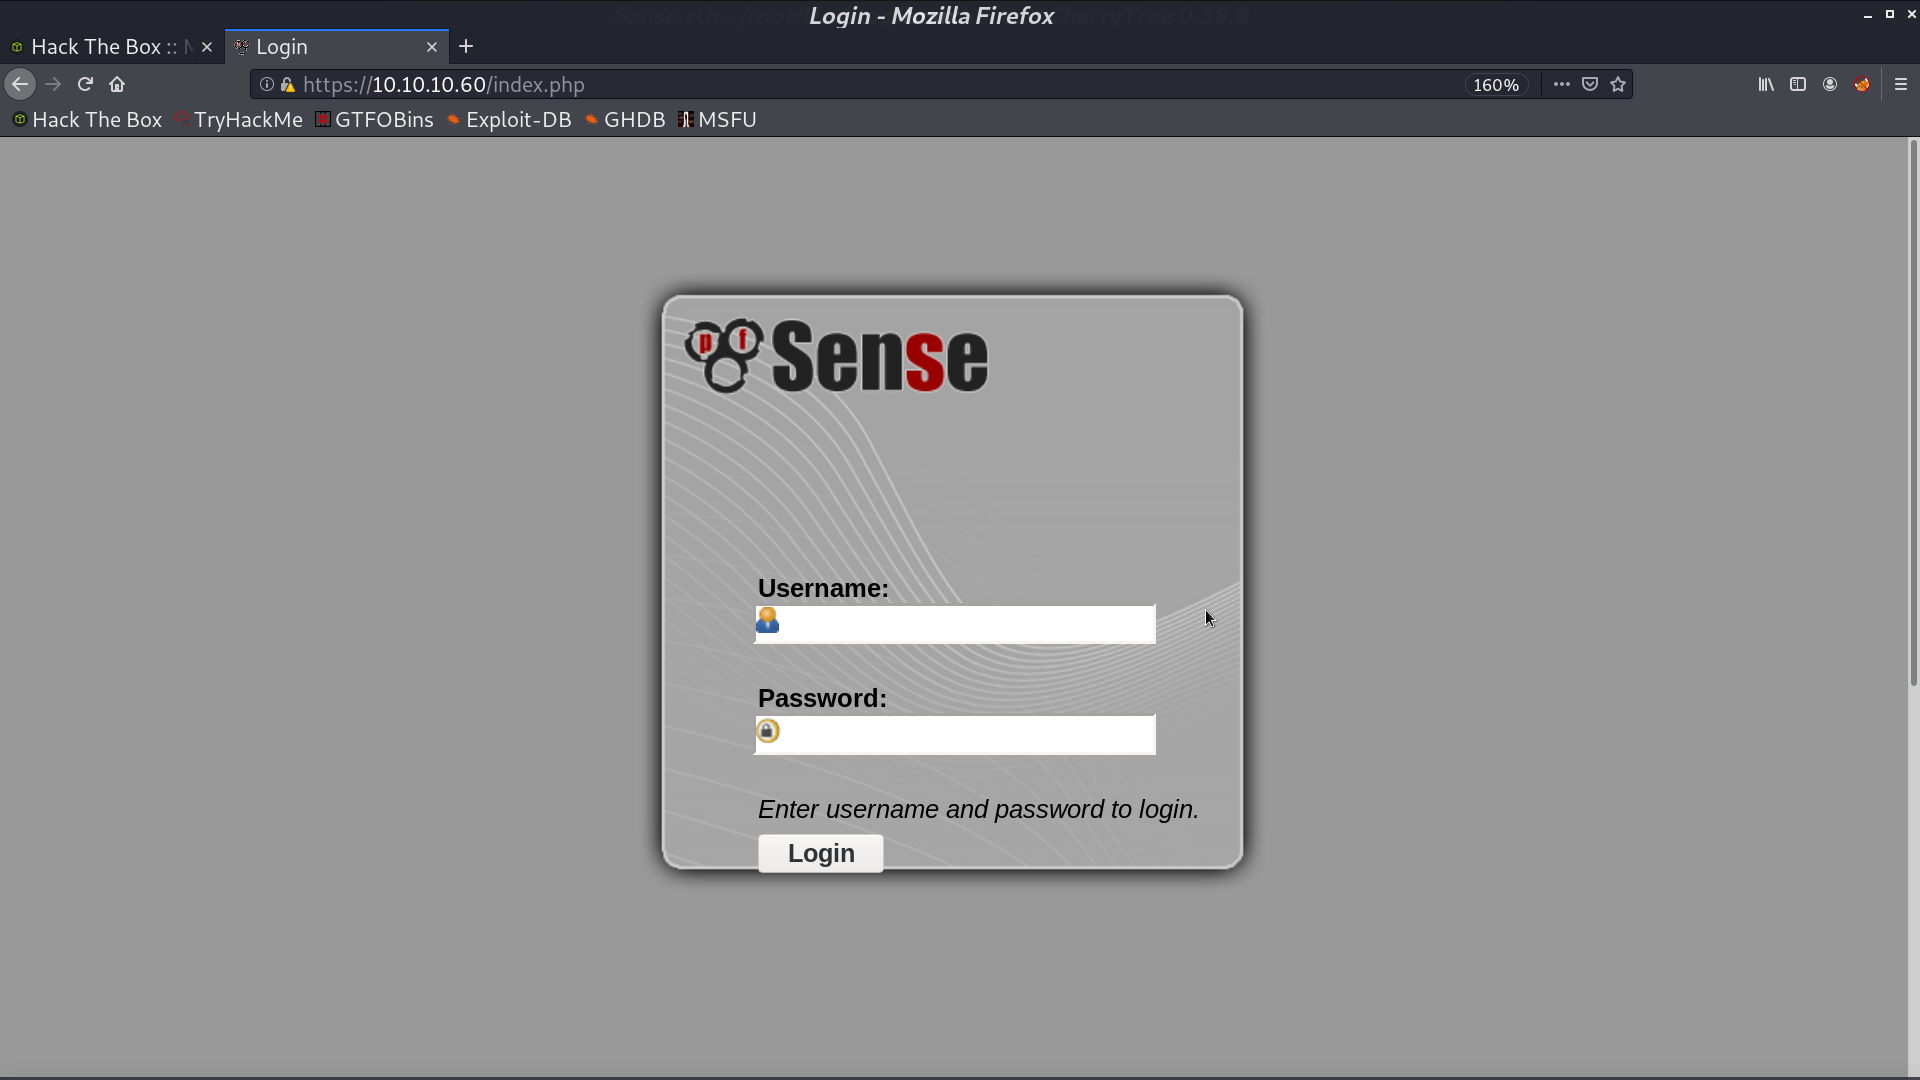This screenshot has height=1080, width=1920.
Task: Close the Hack The Box tab
Action: pos(207,47)
